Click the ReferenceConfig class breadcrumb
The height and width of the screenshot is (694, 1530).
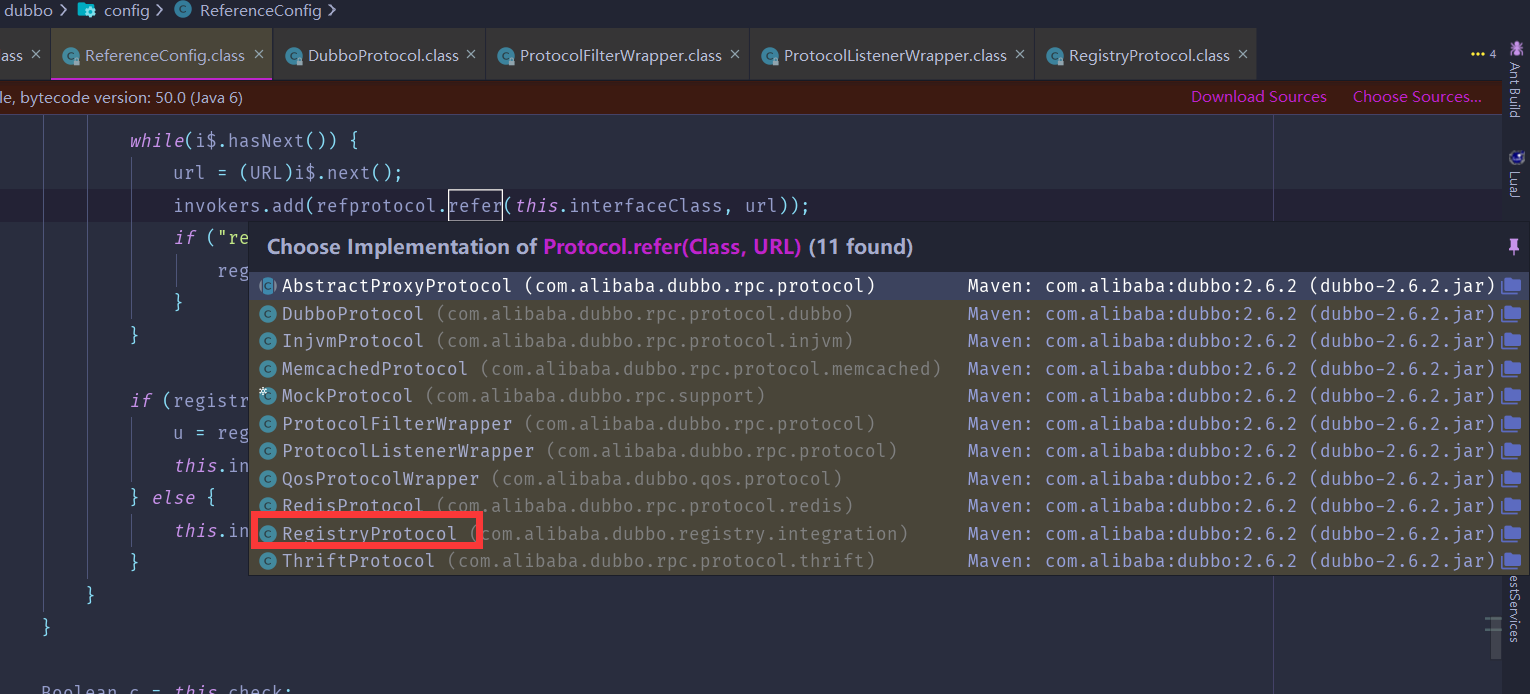coord(248,11)
